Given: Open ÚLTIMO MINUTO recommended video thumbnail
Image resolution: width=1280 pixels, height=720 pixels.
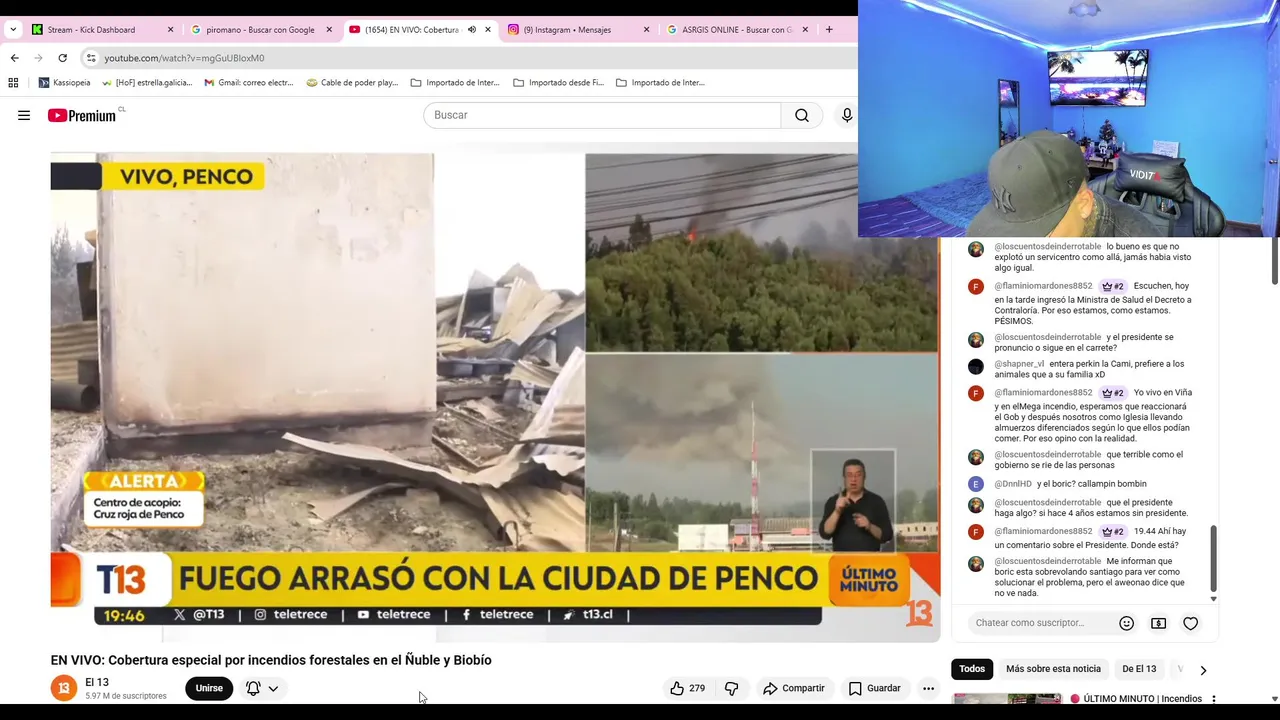Looking at the screenshot, I should [x=1007, y=699].
